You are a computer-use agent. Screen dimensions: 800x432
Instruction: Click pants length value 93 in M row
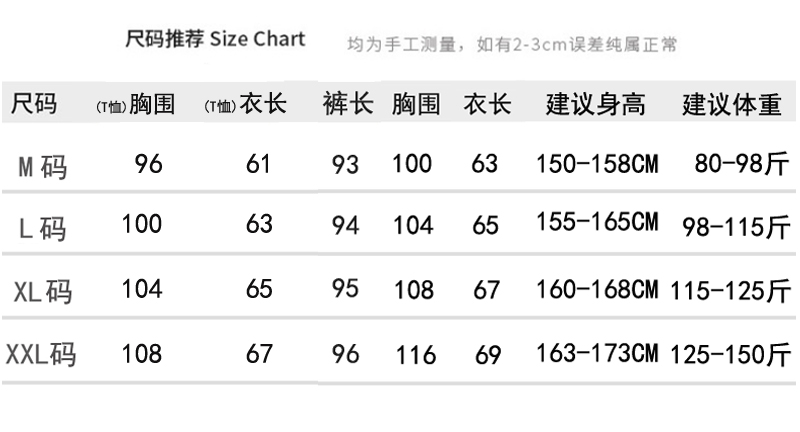[x=345, y=165]
